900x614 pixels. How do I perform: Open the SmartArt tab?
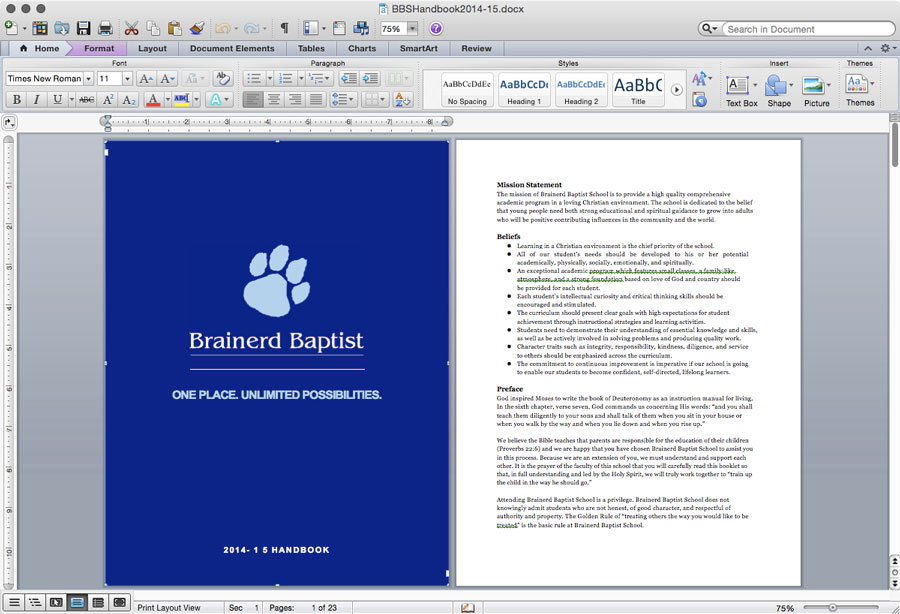click(418, 49)
